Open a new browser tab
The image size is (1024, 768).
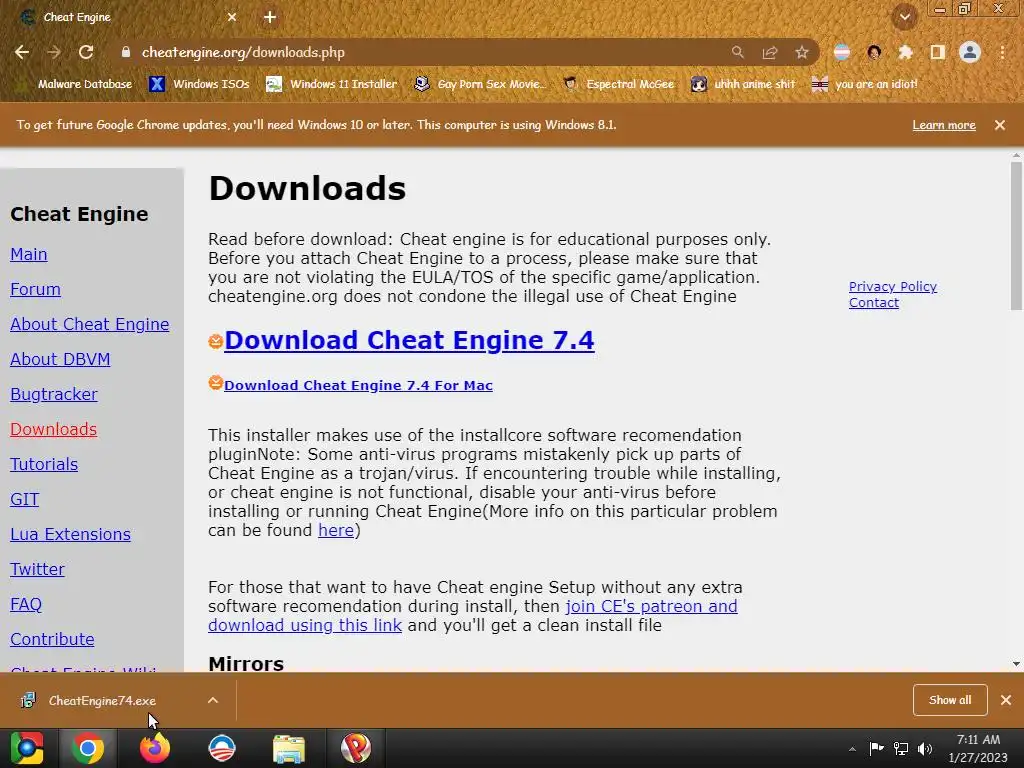pyautogui.click(x=270, y=18)
